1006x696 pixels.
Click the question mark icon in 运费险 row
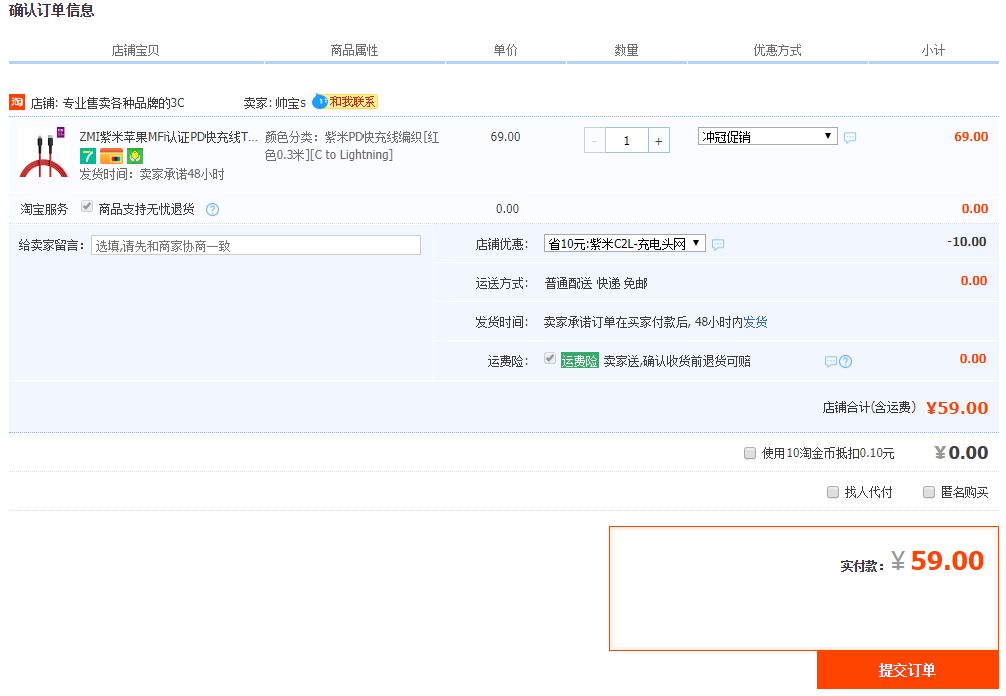(x=846, y=362)
